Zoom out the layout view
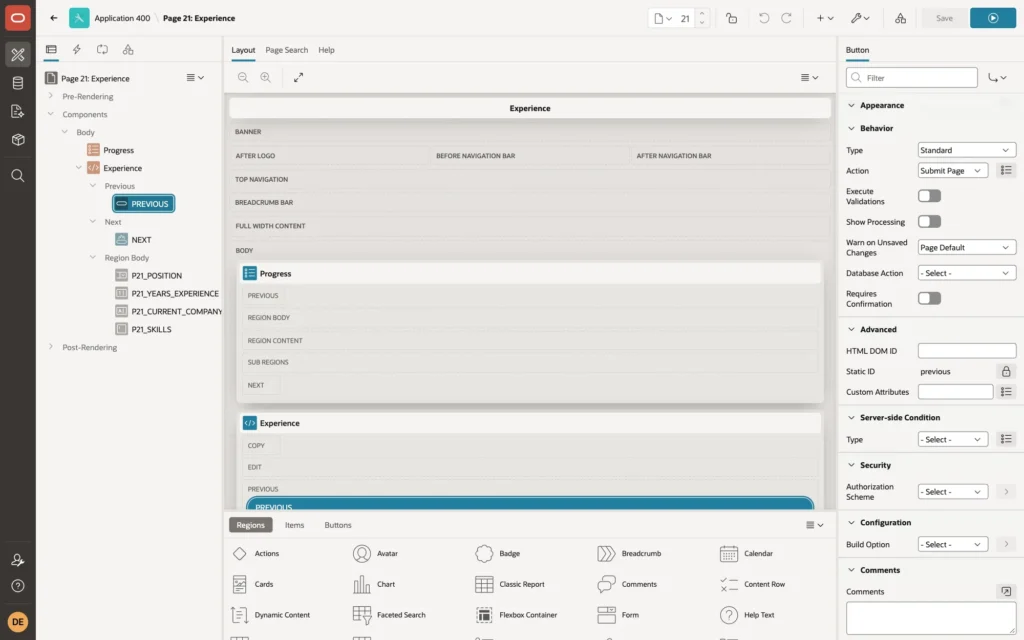This screenshot has width=1024, height=640. (x=243, y=77)
